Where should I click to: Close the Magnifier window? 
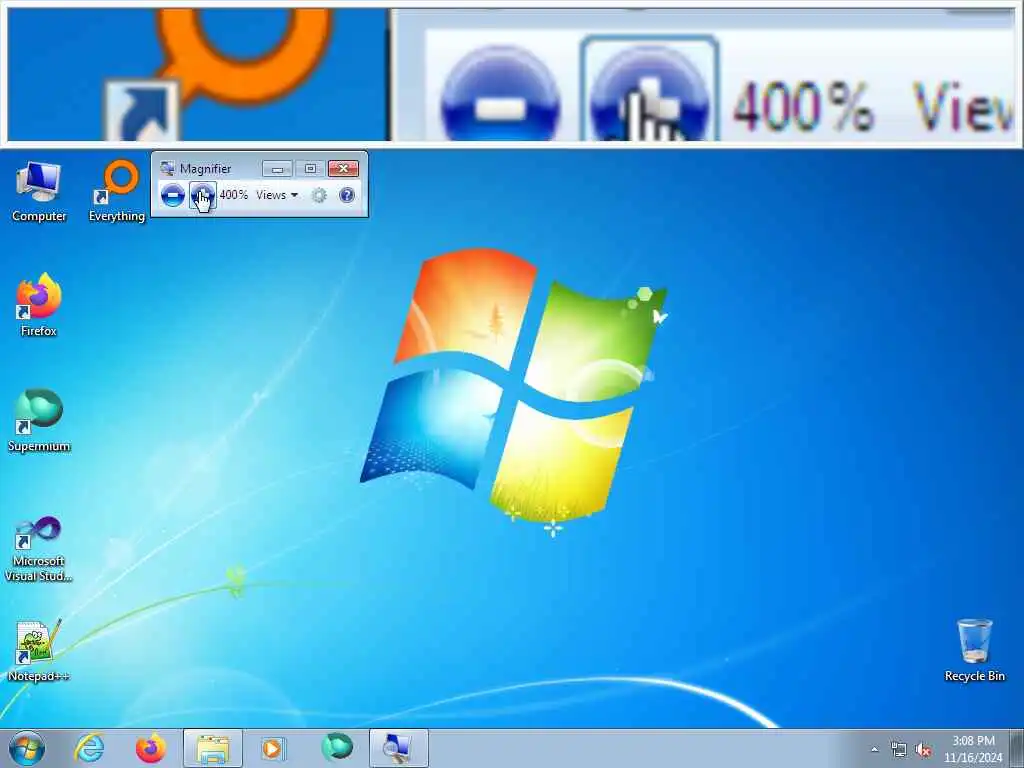pos(343,169)
